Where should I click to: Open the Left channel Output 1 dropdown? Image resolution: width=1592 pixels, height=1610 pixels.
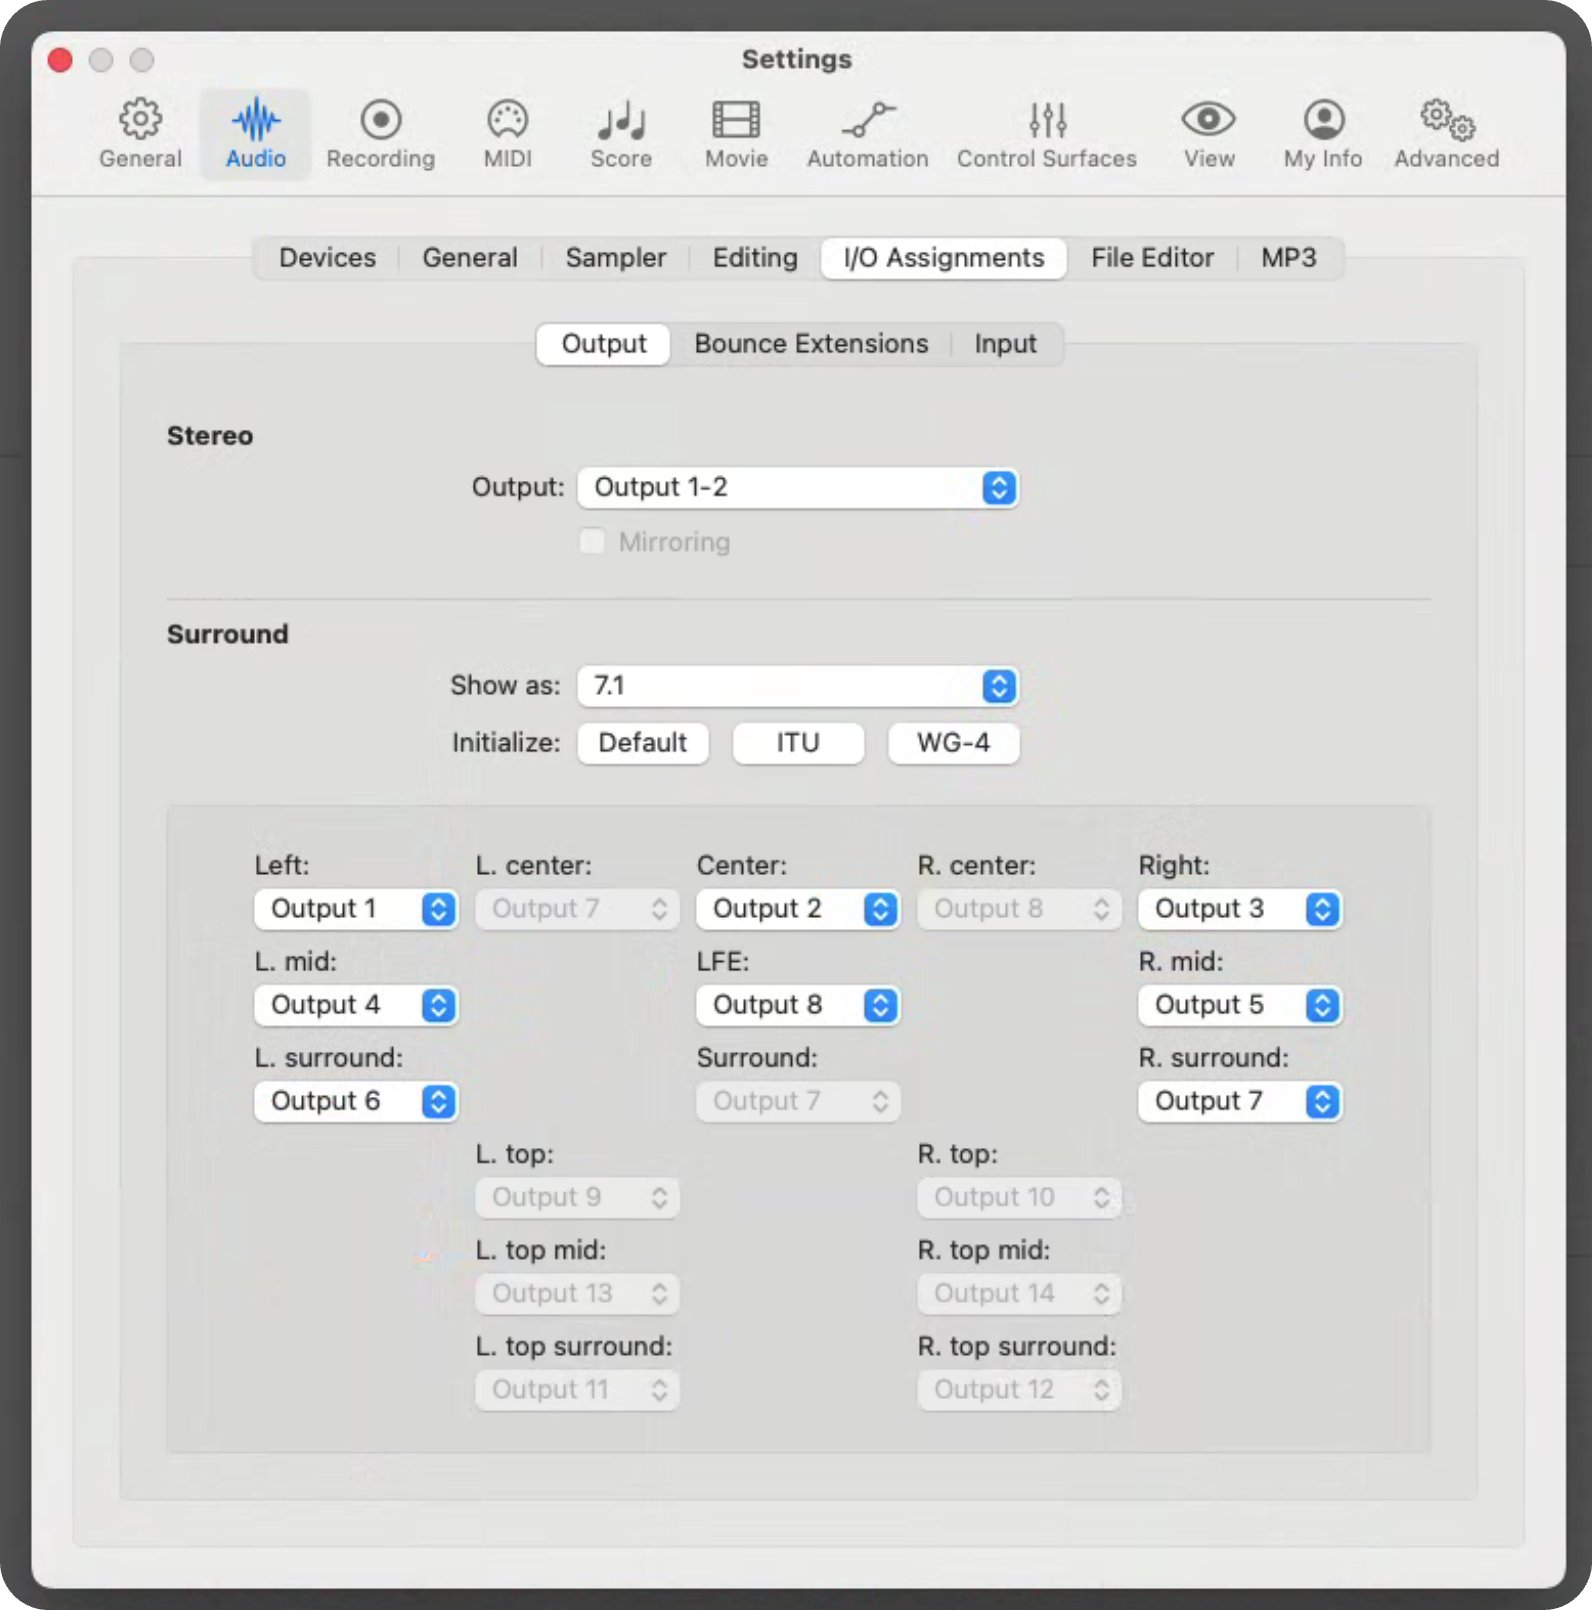356,909
